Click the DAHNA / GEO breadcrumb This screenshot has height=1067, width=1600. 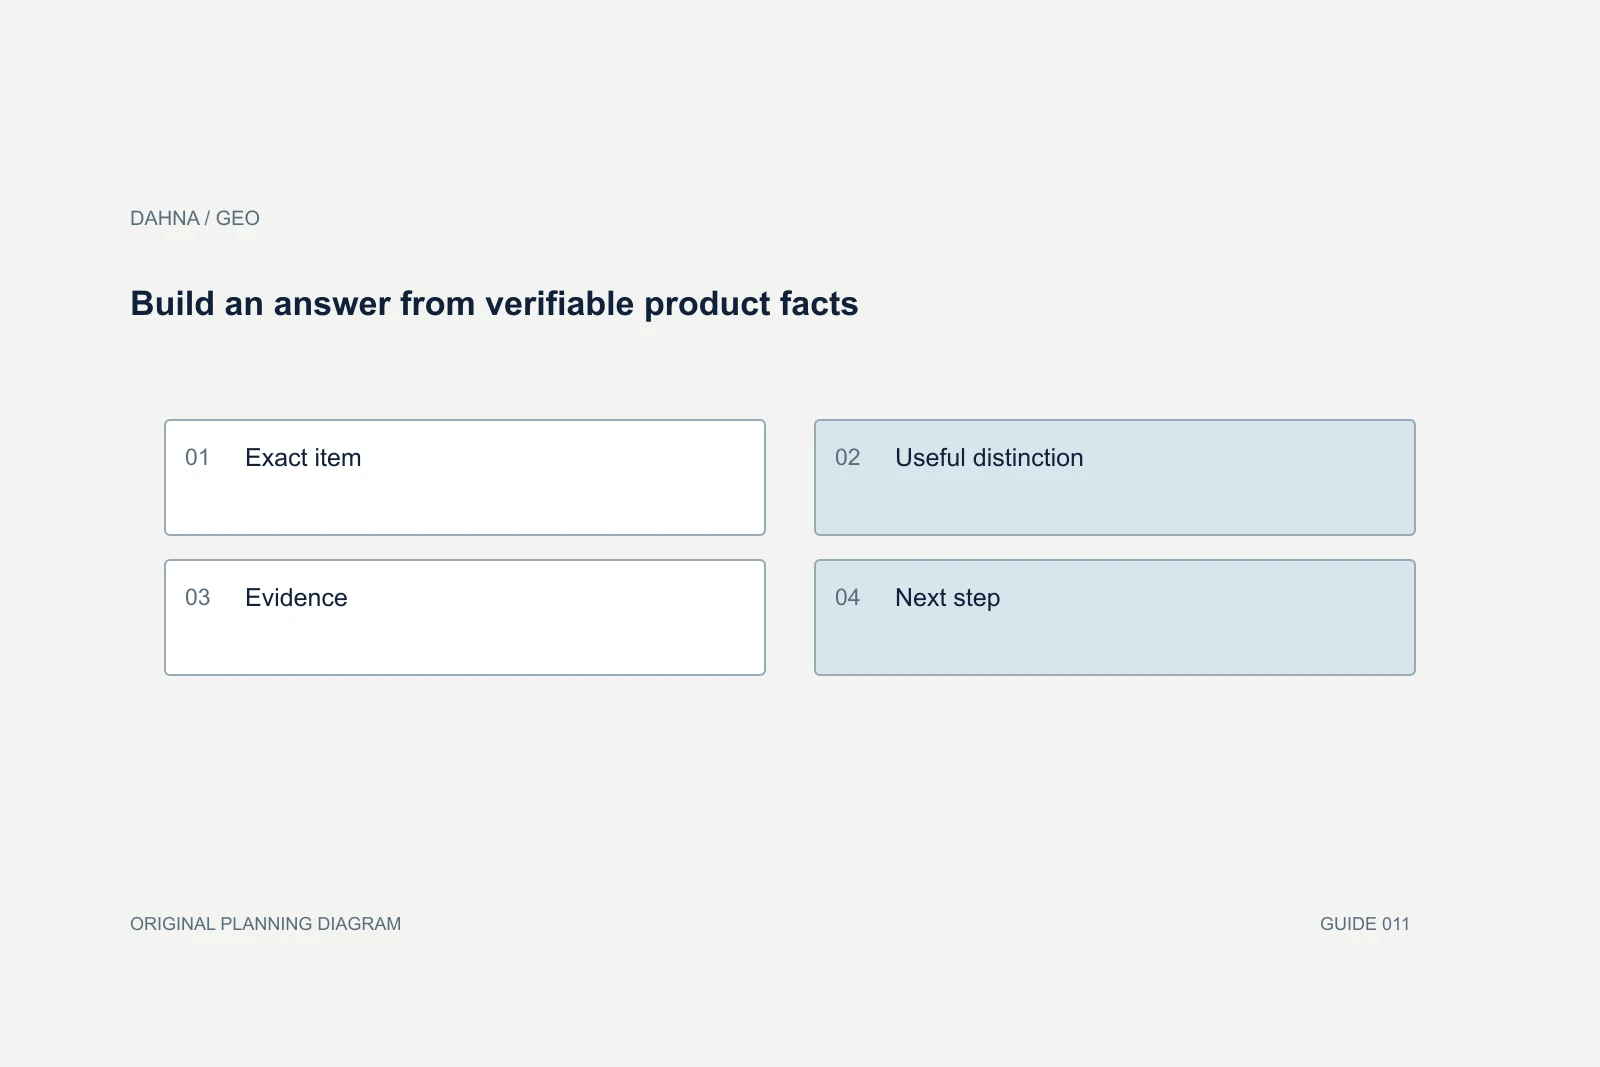point(195,218)
